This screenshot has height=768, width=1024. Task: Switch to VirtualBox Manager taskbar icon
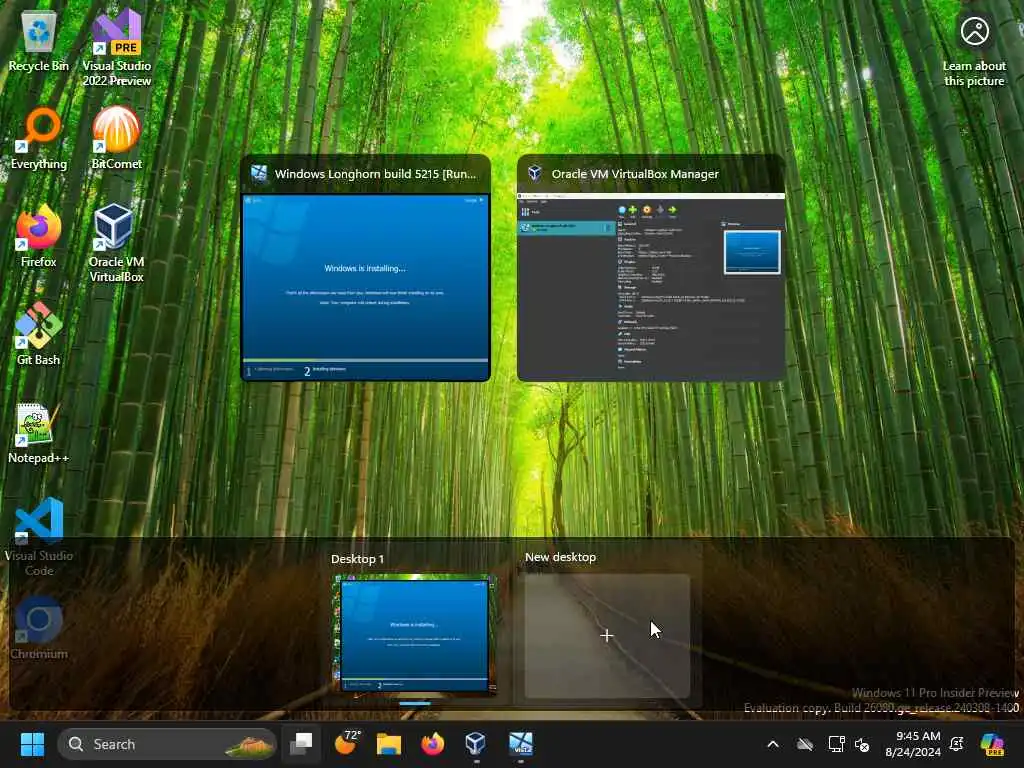[475, 744]
